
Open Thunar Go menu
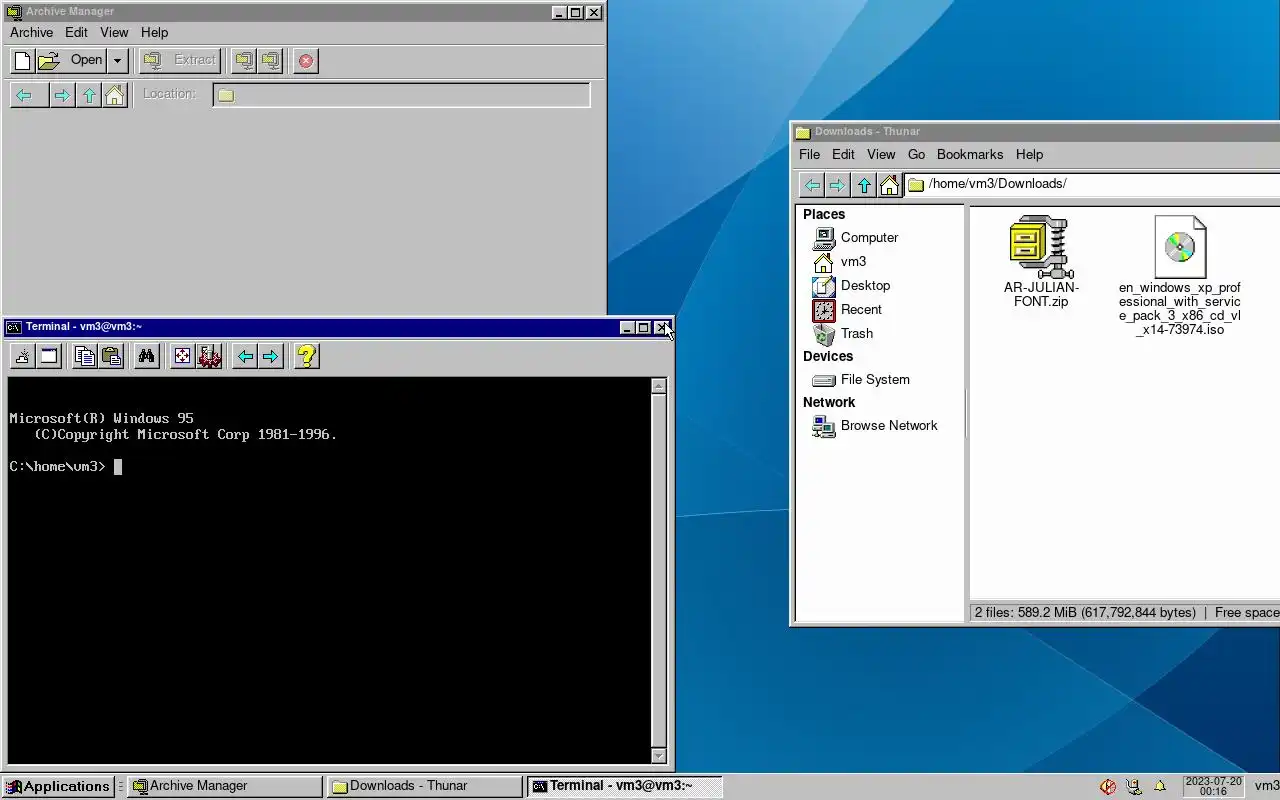pos(916,154)
